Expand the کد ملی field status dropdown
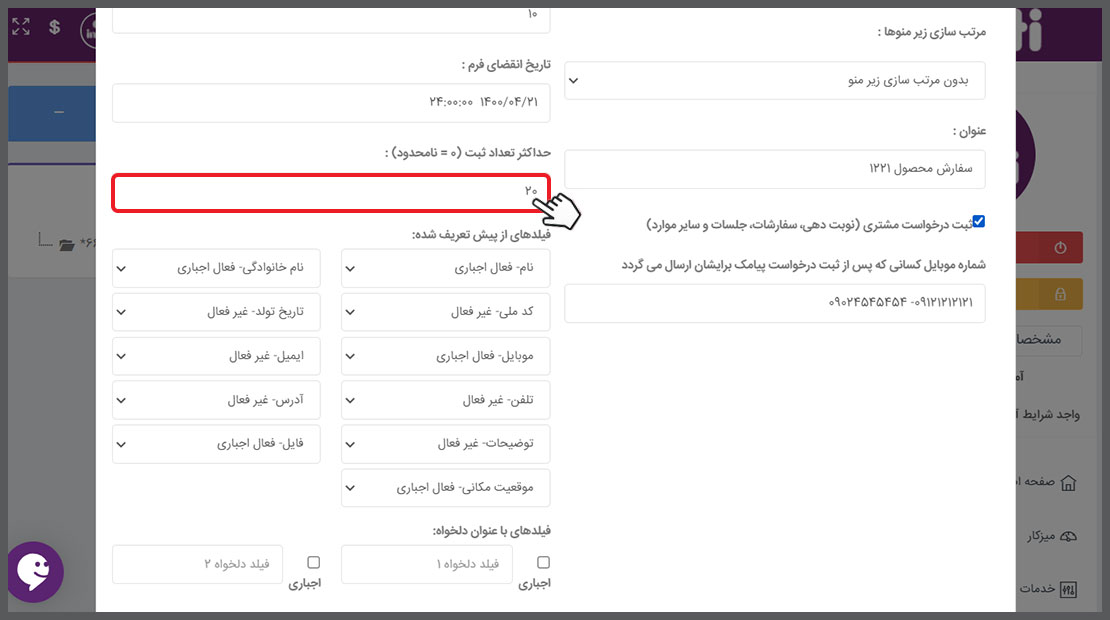 click(x=445, y=312)
